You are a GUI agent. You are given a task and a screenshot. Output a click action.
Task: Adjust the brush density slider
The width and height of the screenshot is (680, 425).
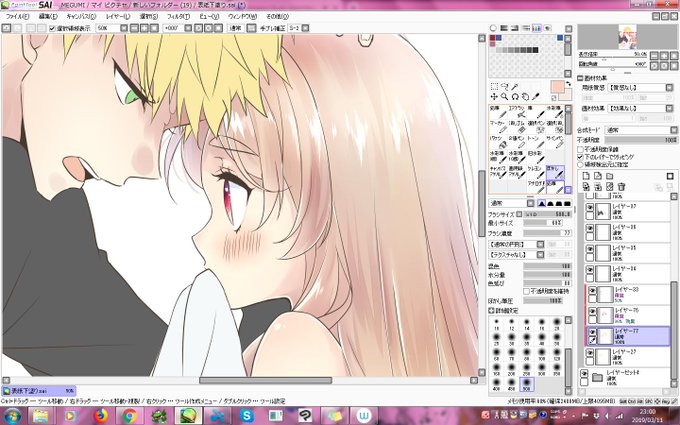[x=547, y=233]
